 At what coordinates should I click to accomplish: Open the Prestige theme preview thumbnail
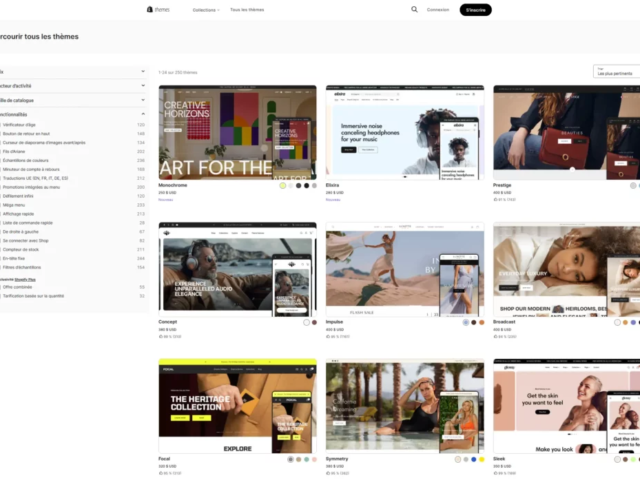(x=567, y=132)
